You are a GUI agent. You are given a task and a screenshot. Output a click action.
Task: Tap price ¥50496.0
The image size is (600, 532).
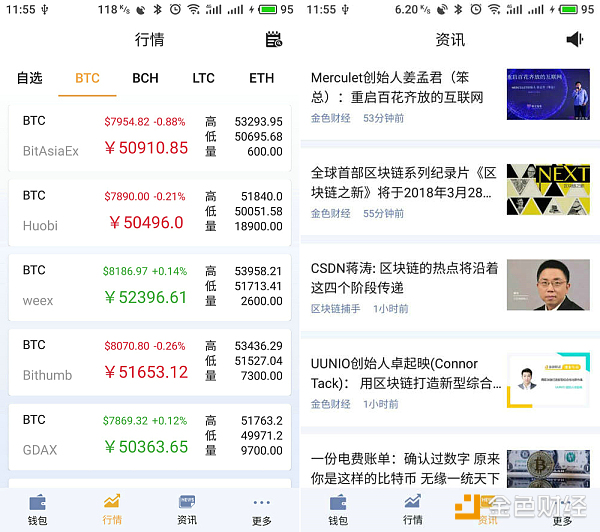pyautogui.click(x=146, y=223)
